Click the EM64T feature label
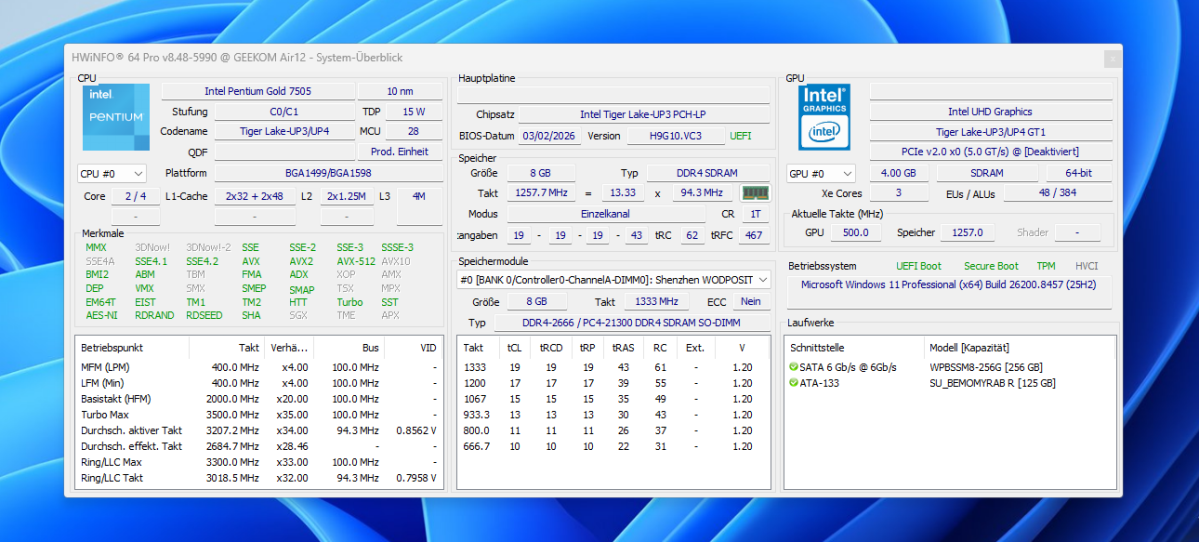This screenshot has width=1199, height=542. (x=100, y=302)
